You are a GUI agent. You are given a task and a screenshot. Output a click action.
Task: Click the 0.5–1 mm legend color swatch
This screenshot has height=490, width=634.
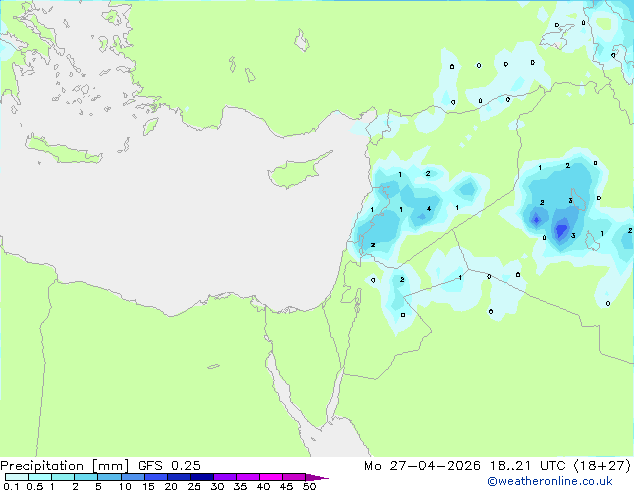point(40,477)
